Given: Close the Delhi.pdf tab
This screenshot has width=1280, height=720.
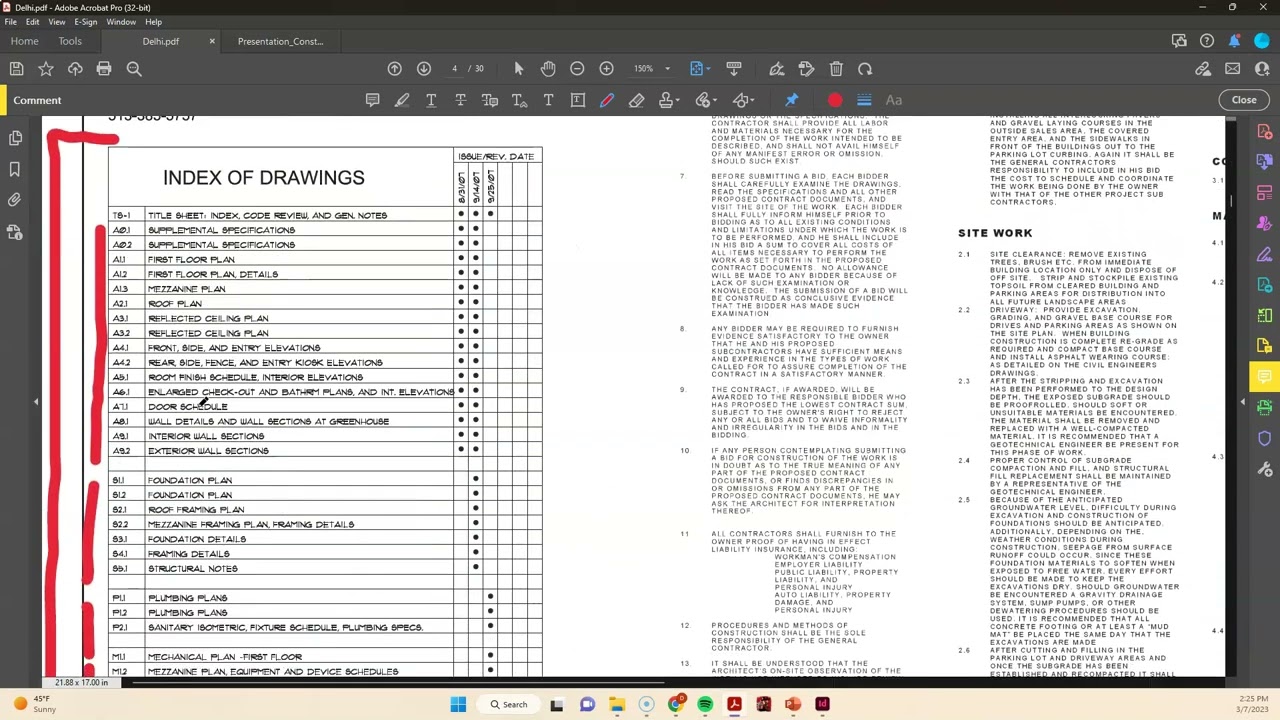Looking at the screenshot, I should 212,41.
